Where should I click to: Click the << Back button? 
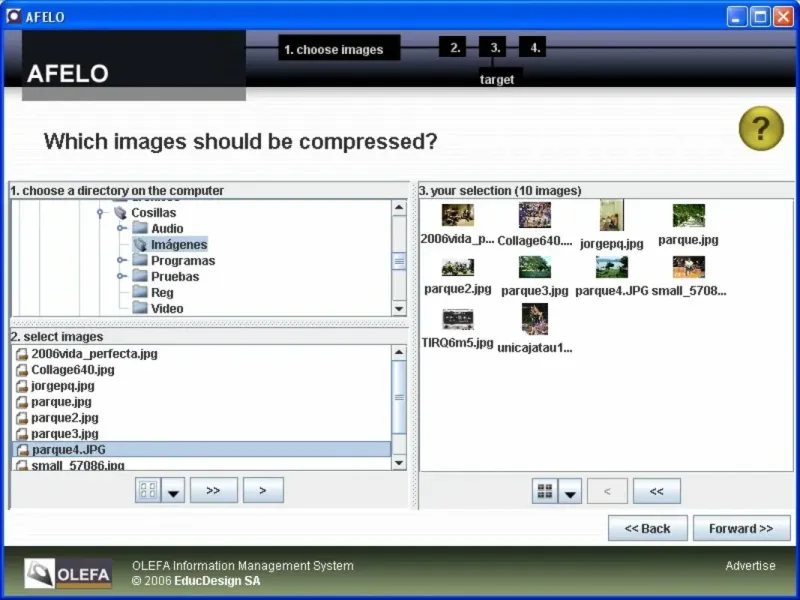[647, 528]
